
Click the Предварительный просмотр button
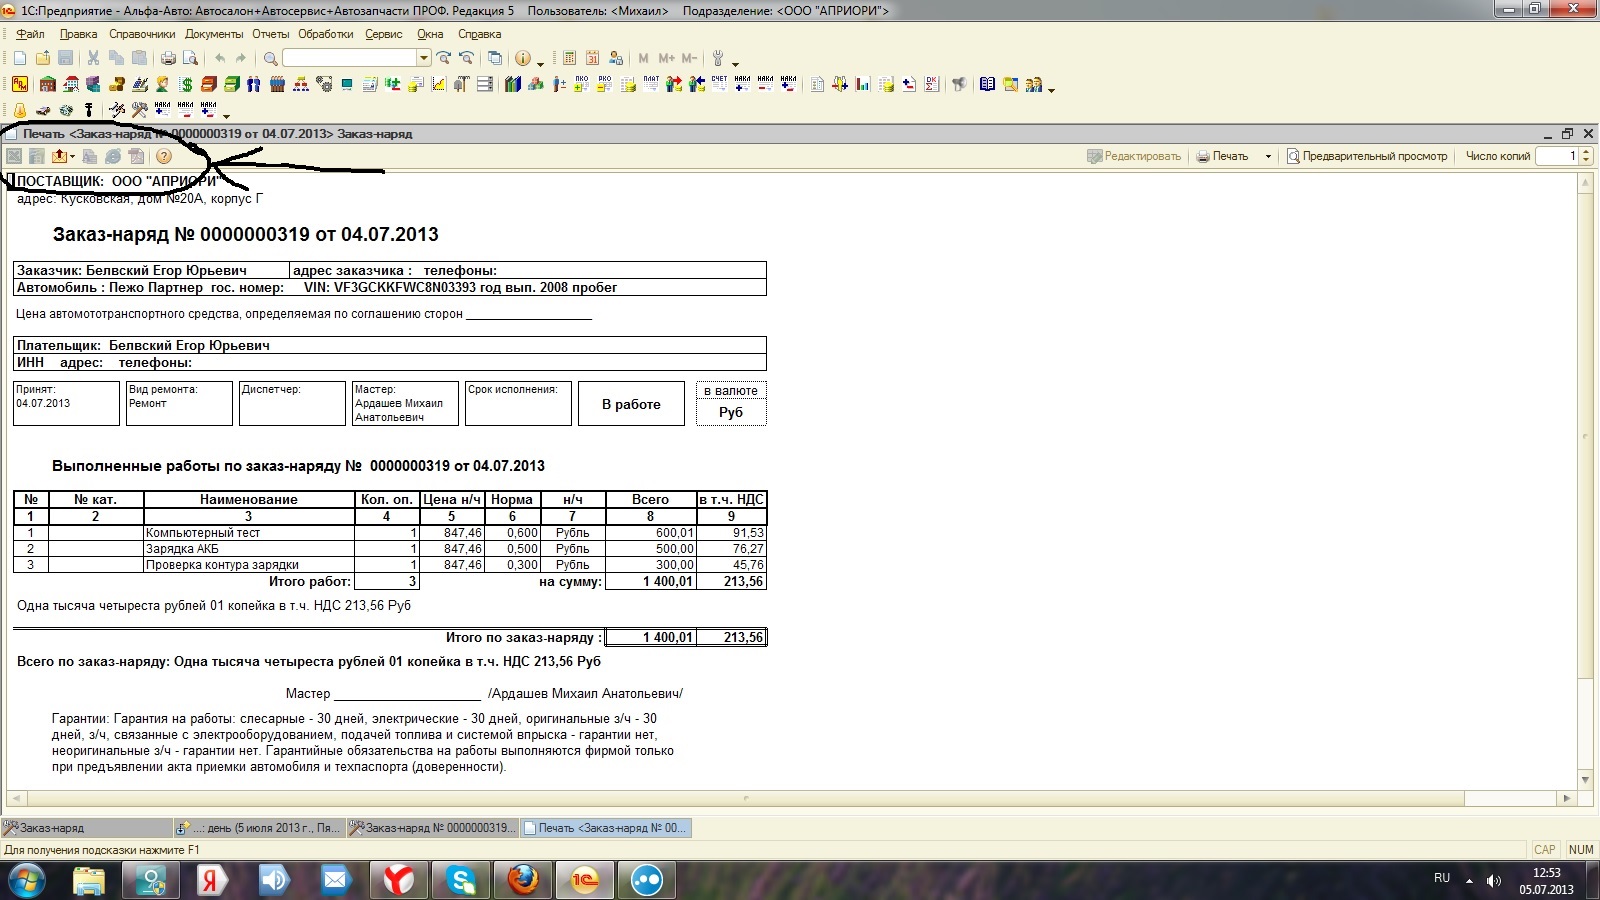point(1367,156)
